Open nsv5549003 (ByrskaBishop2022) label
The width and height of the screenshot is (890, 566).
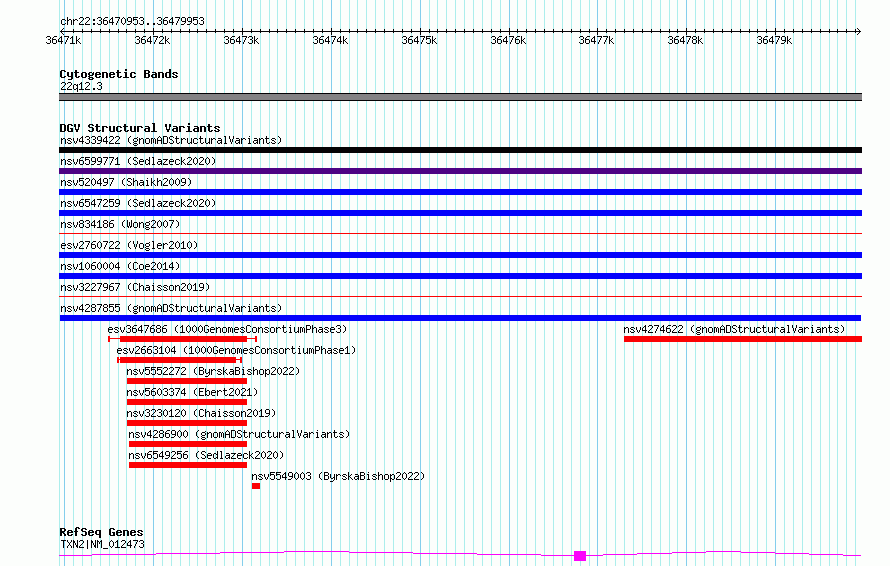tap(338, 476)
